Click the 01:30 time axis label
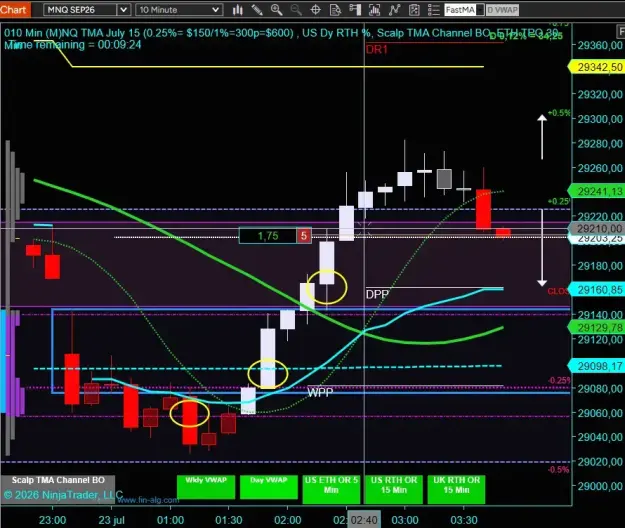 [x=228, y=520]
